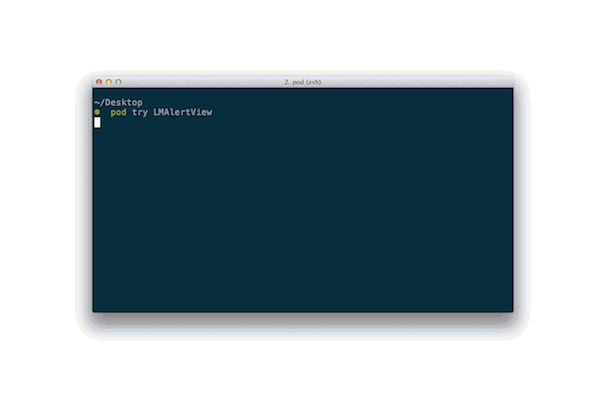
Task: Click the tilde character starting the path
Action: (97, 102)
